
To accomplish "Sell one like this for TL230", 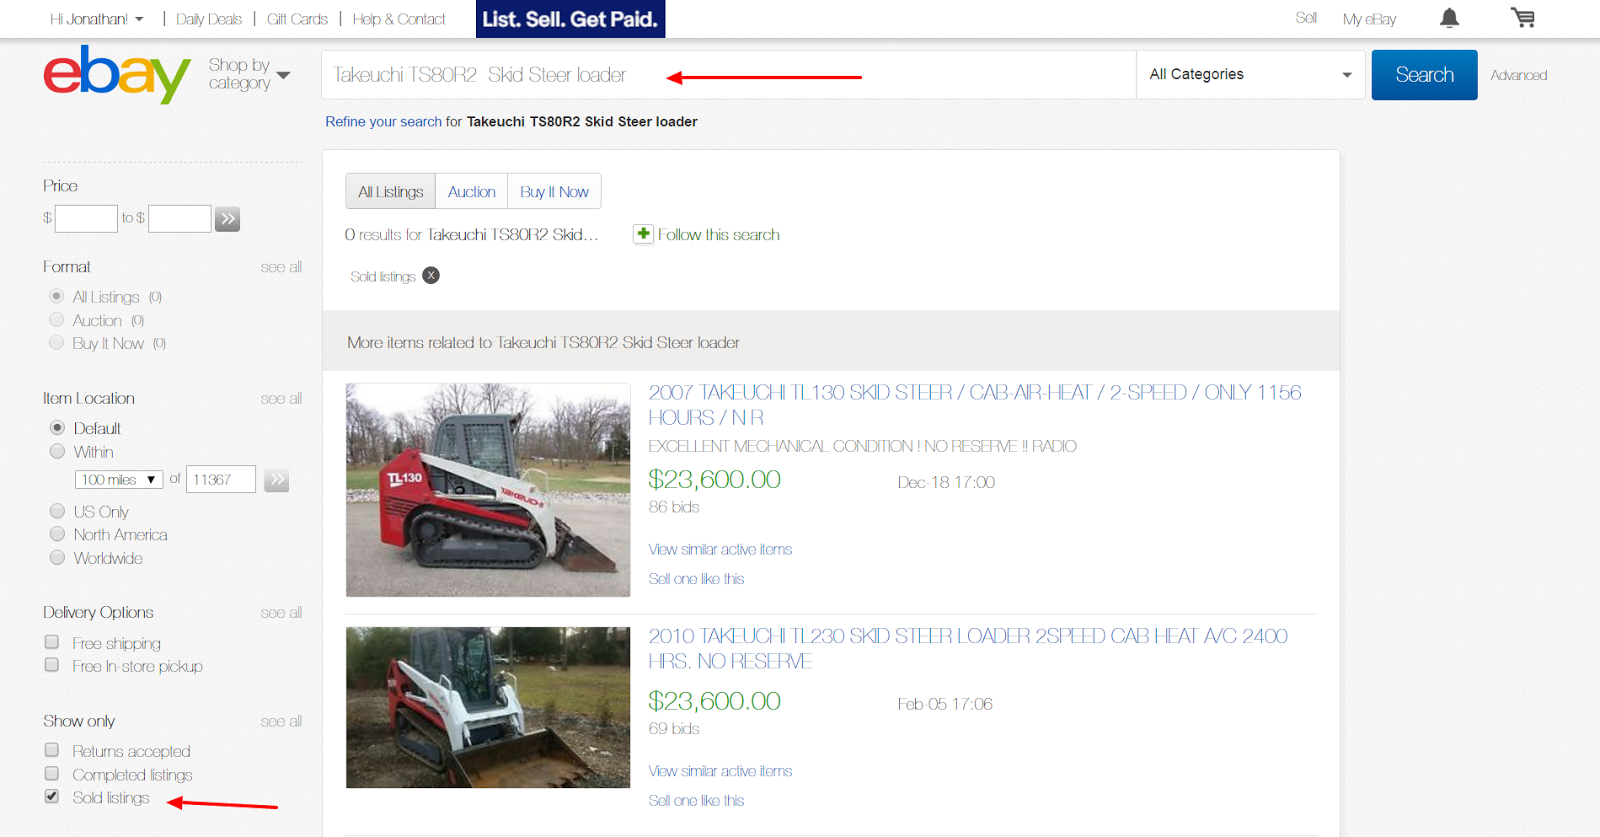I will (696, 800).
